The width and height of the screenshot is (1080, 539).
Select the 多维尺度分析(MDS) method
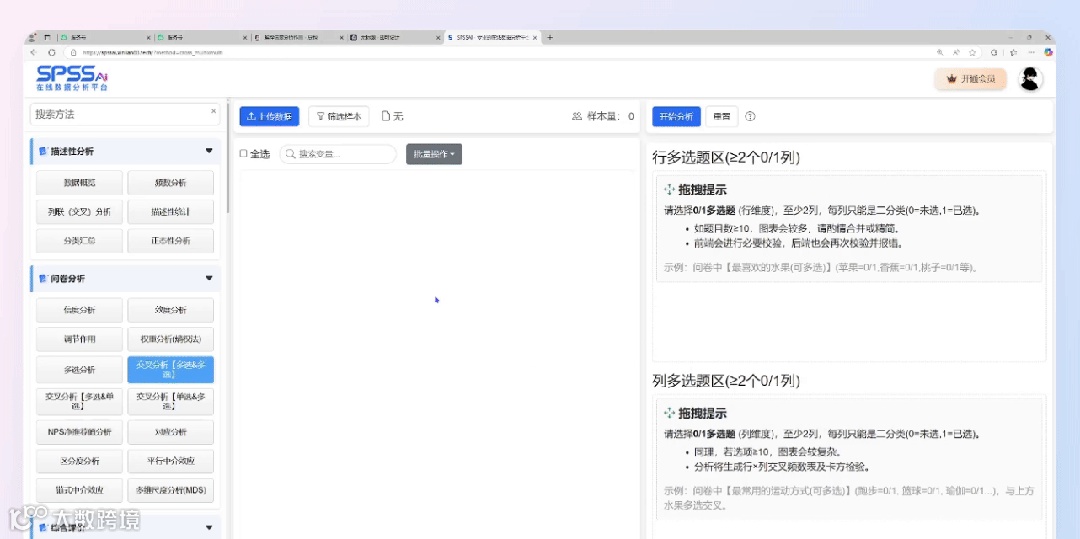170,490
